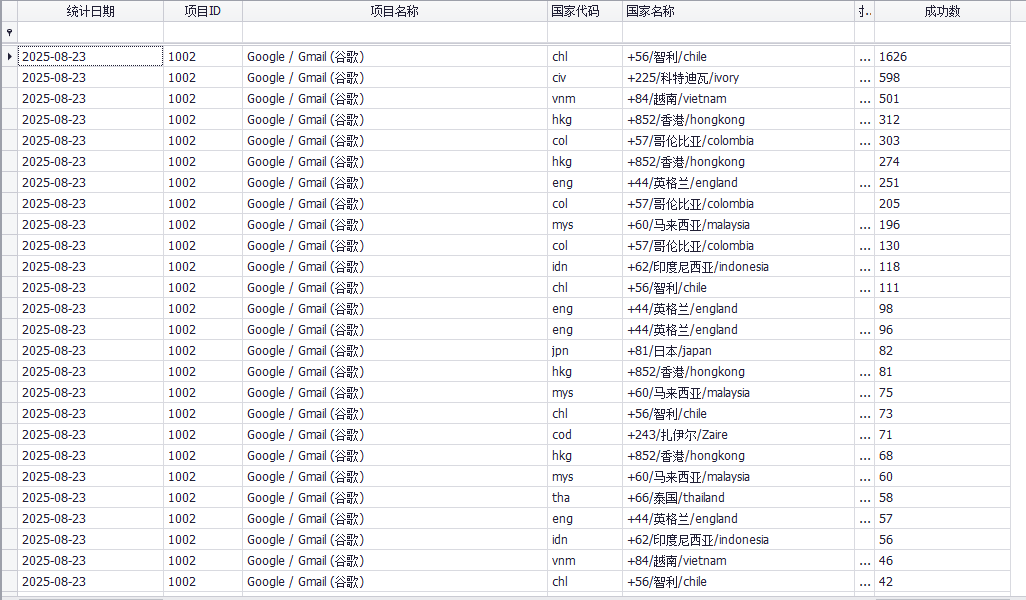Click the 196 value cell

point(942,224)
